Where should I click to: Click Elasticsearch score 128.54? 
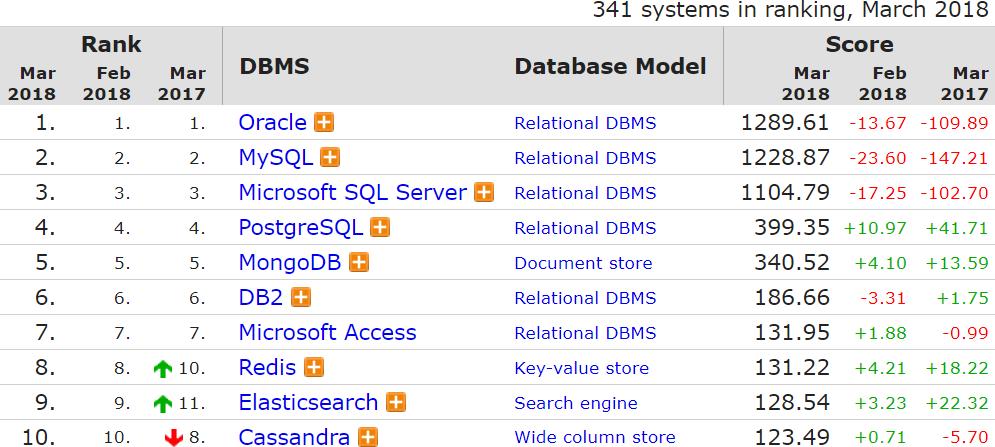click(792, 402)
